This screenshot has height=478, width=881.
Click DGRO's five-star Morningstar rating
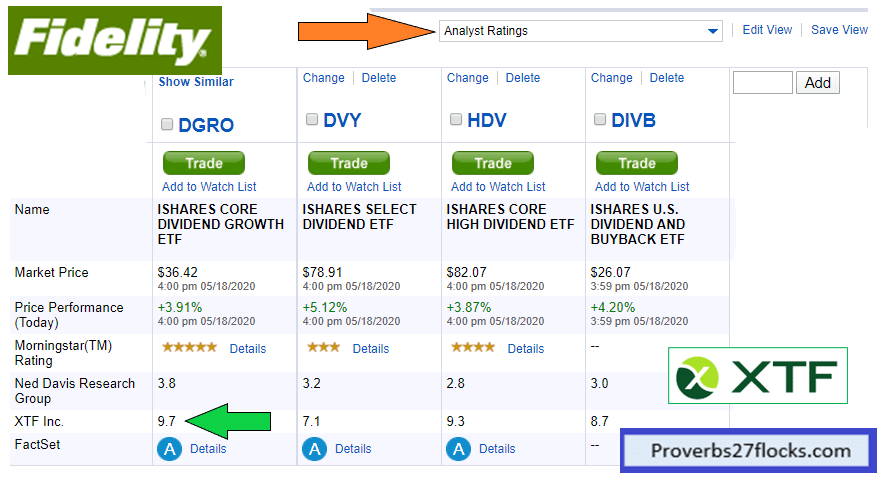[x=189, y=348]
